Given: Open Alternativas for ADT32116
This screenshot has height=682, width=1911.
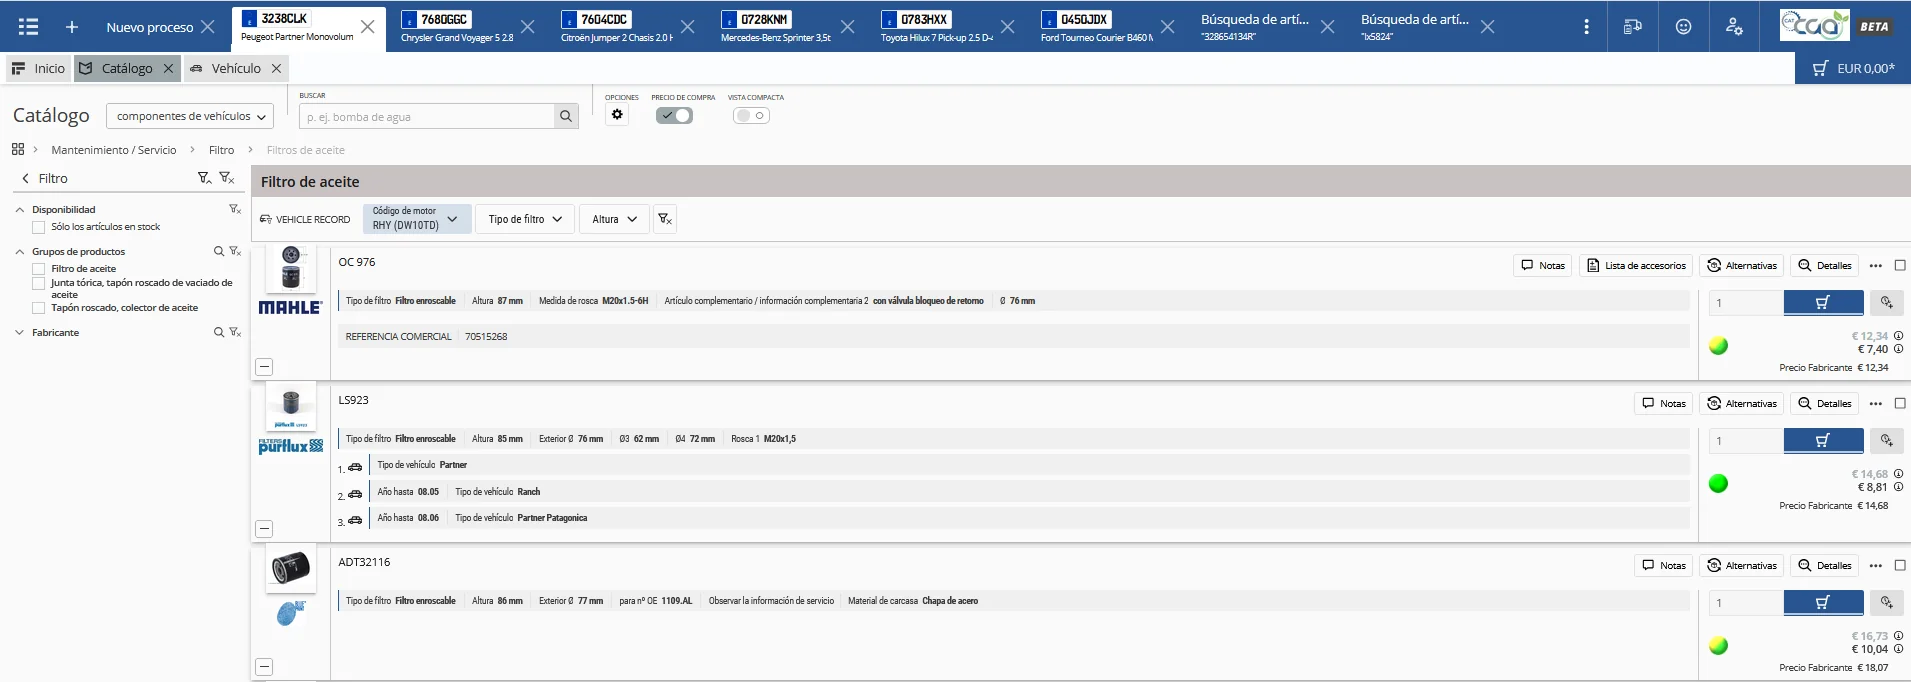Looking at the screenshot, I should point(1742,566).
